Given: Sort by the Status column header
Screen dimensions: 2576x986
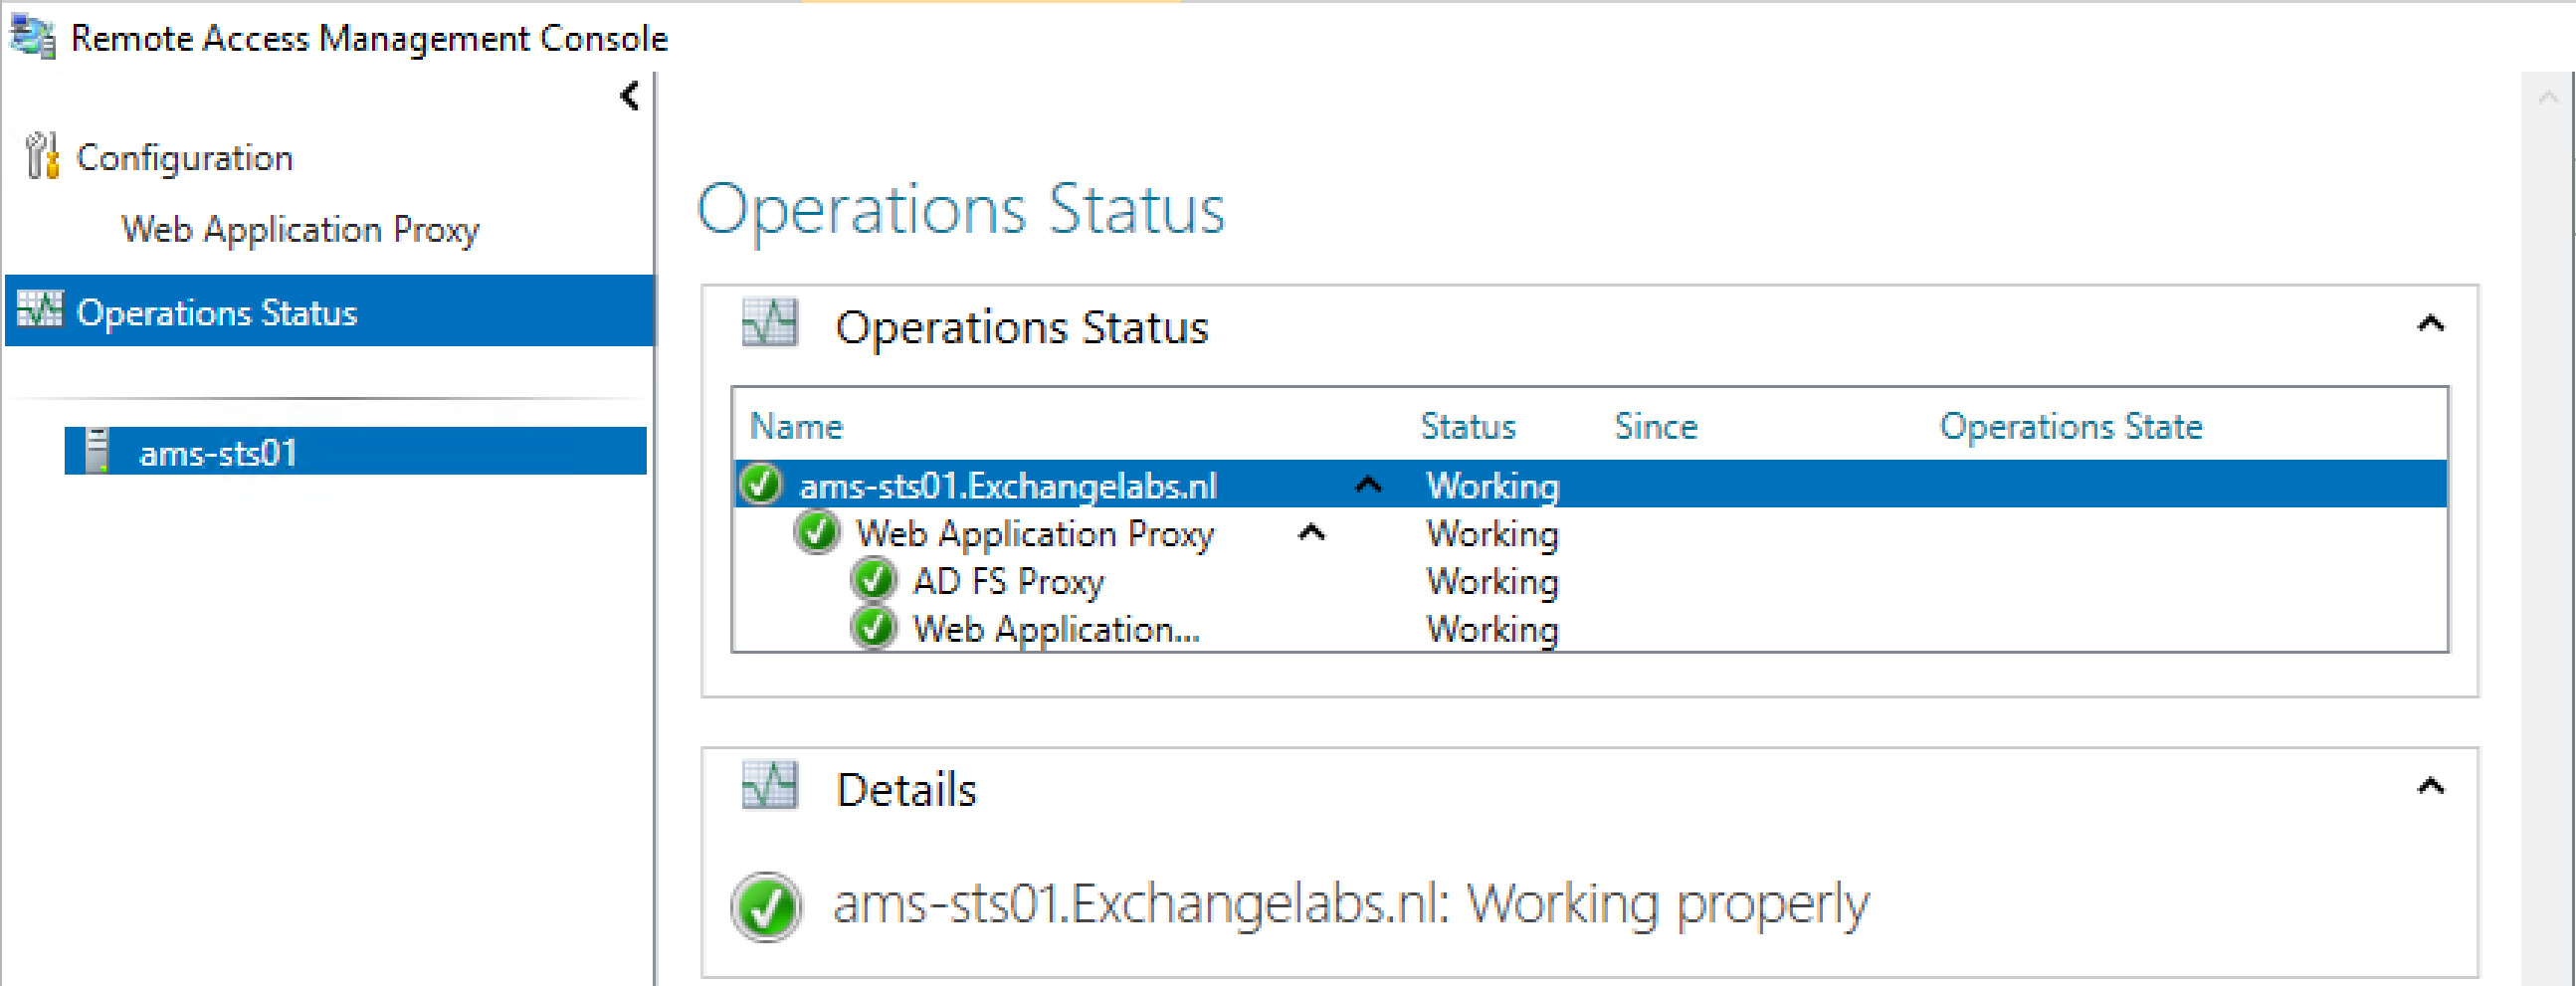Looking at the screenshot, I should tap(1467, 426).
